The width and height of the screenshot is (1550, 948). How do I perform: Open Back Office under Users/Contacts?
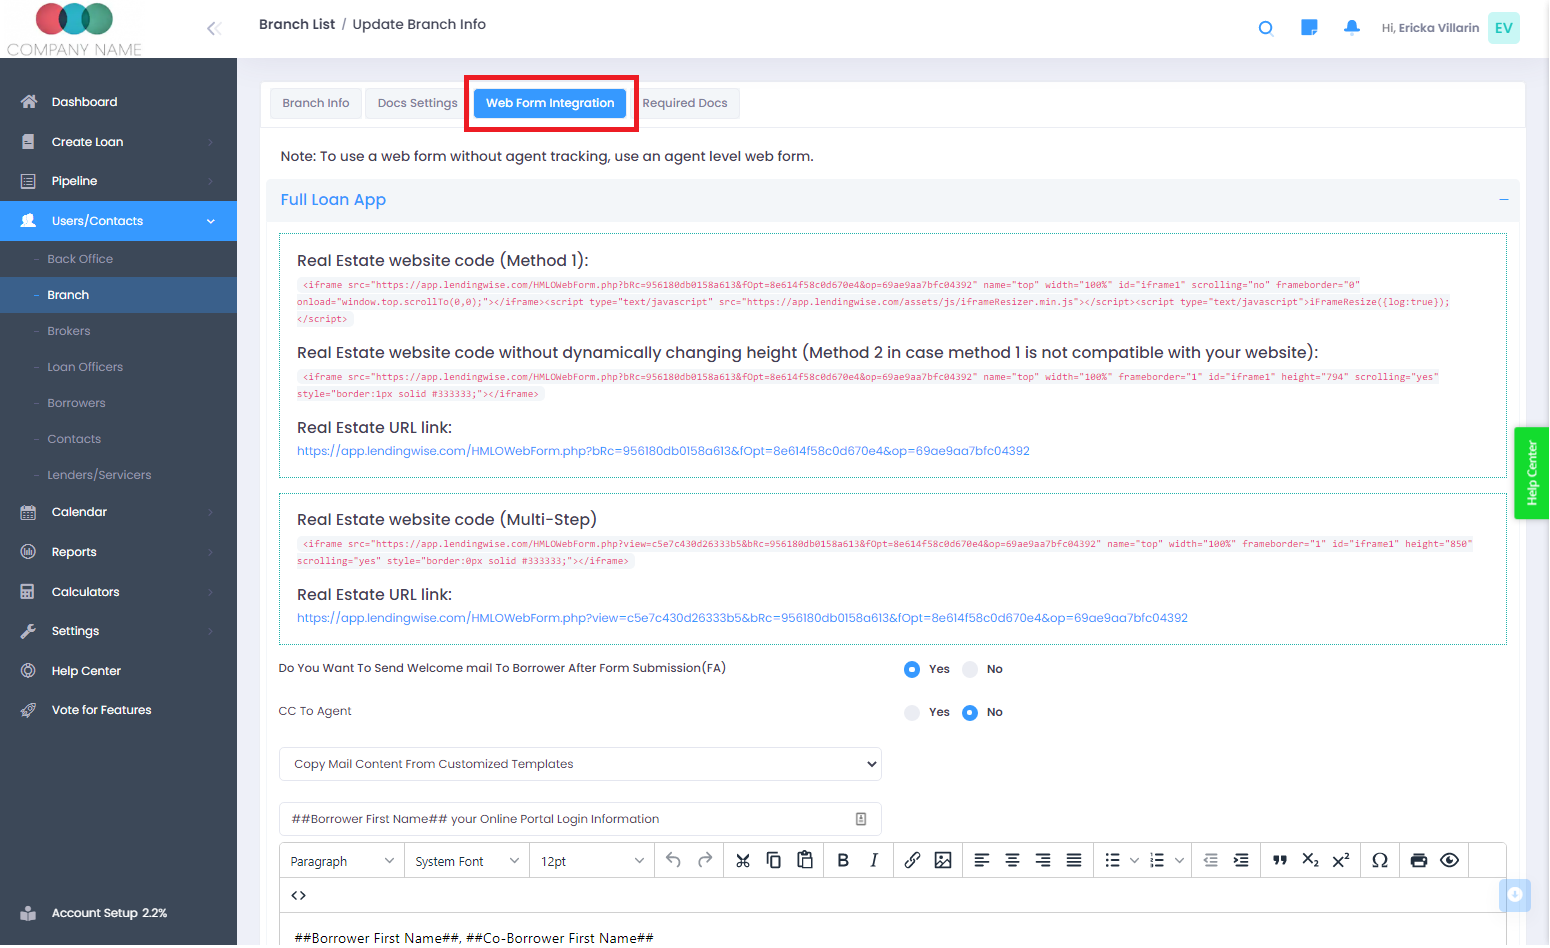118,259
